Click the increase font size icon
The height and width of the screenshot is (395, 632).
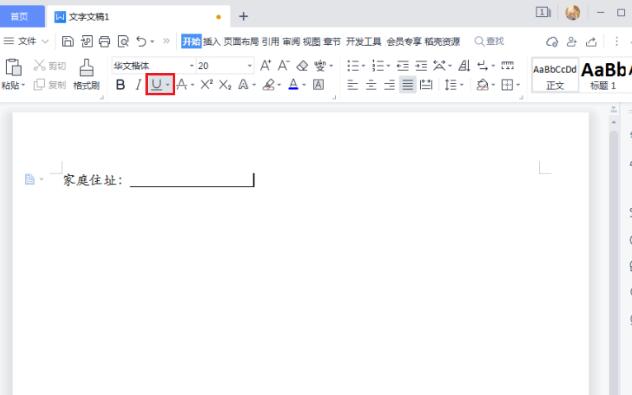coord(265,65)
